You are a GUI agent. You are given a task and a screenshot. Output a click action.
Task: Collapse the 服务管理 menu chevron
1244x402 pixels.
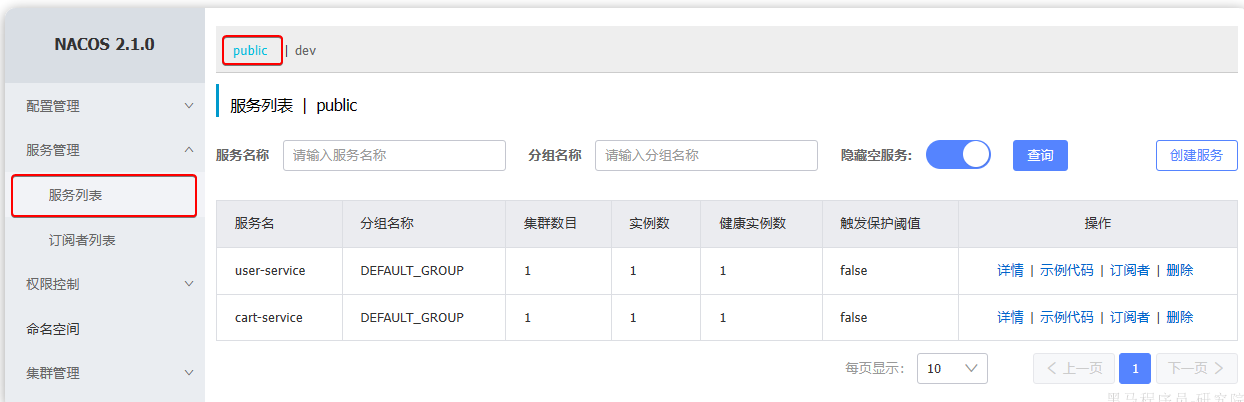coord(189,150)
